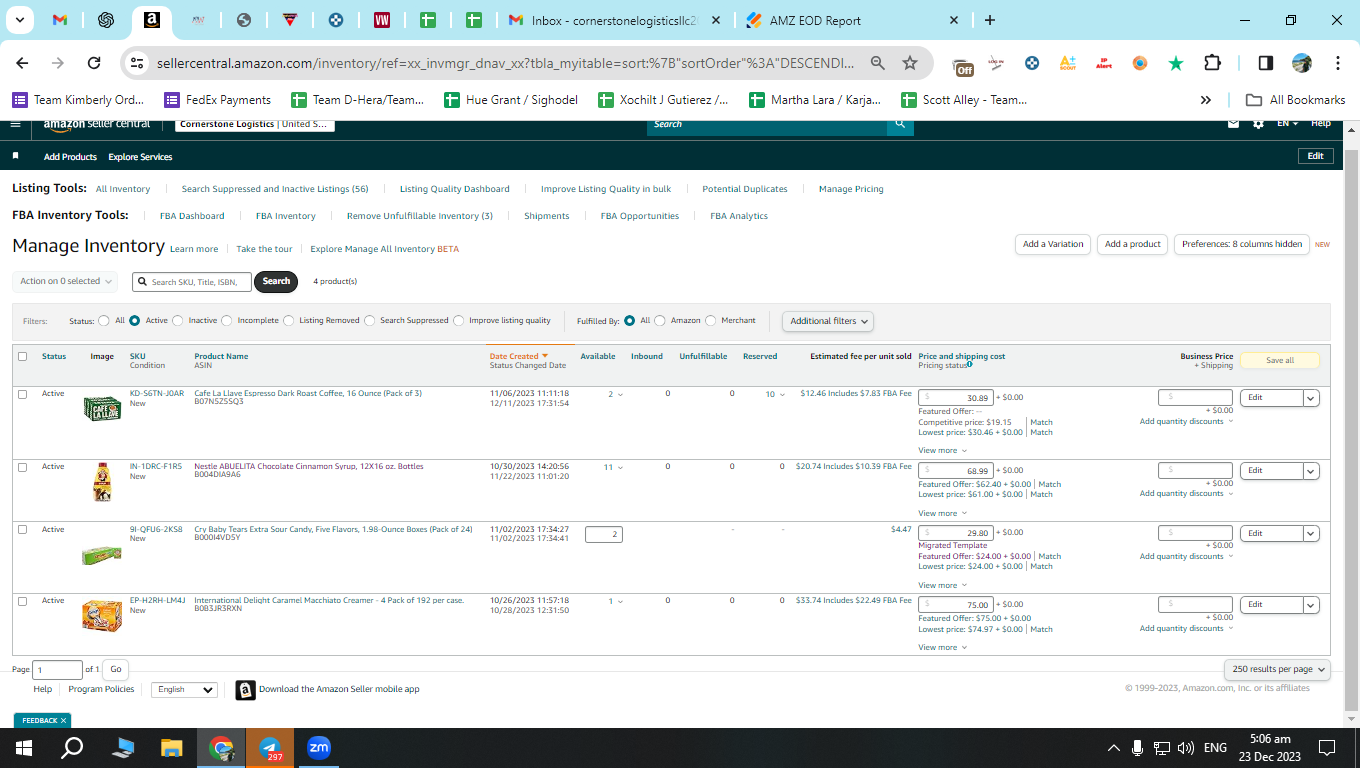Click the SKU search input field
This screenshot has height=768, width=1360.
191,282
